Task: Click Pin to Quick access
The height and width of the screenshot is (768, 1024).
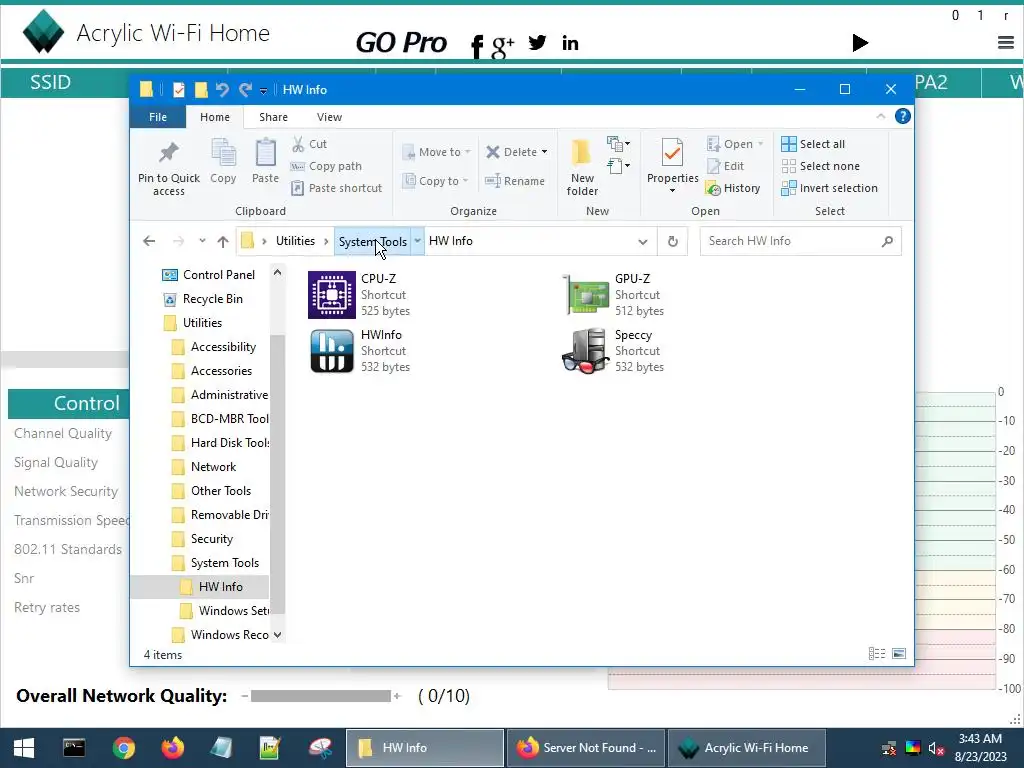Action: (x=168, y=168)
